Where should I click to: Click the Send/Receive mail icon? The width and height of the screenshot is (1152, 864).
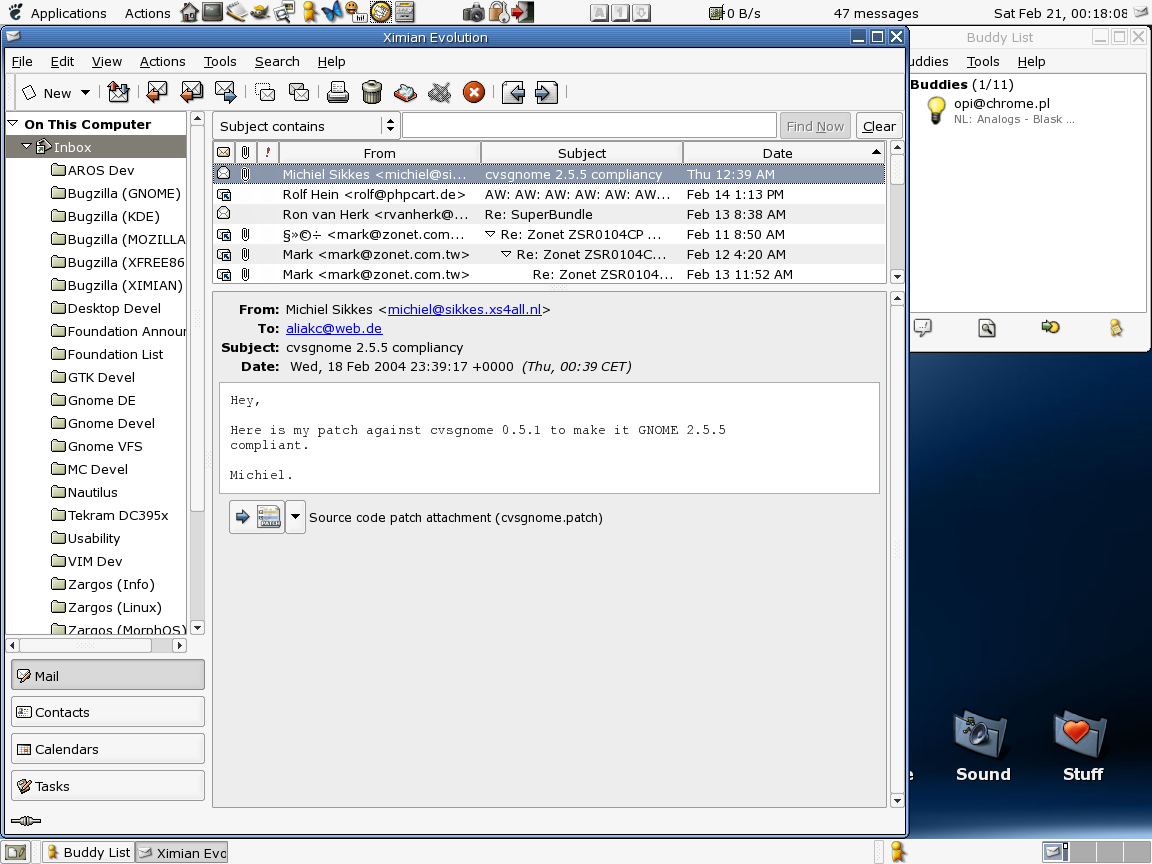click(x=118, y=93)
